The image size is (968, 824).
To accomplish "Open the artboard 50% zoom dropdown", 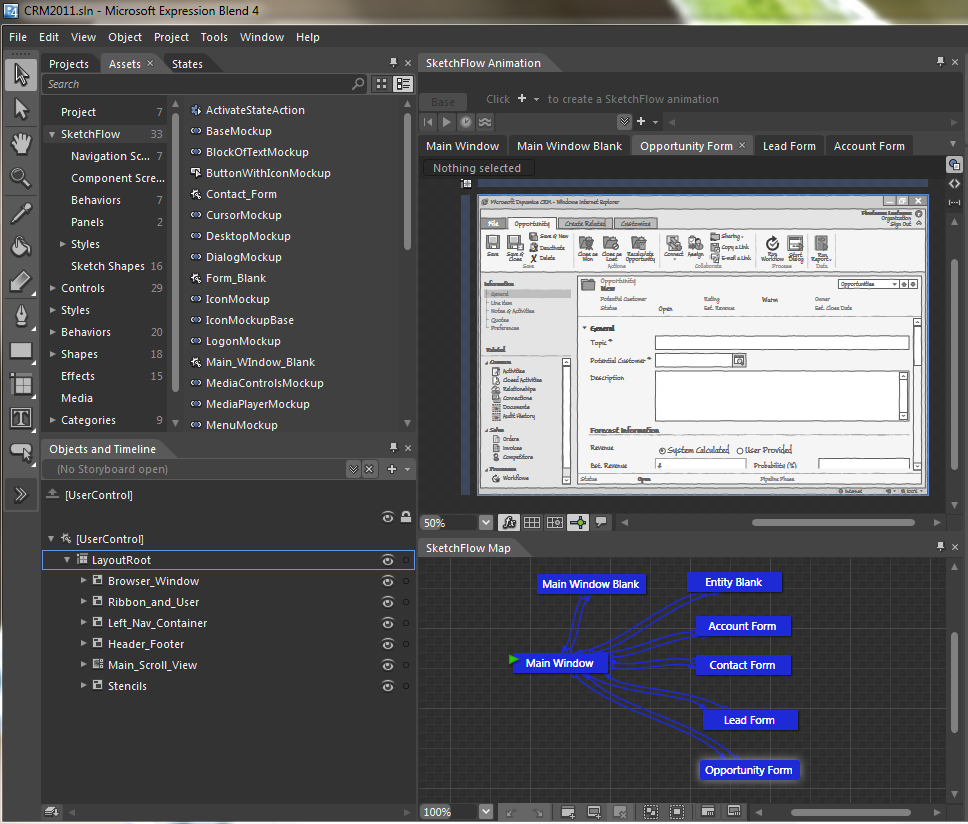I will 486,523.
